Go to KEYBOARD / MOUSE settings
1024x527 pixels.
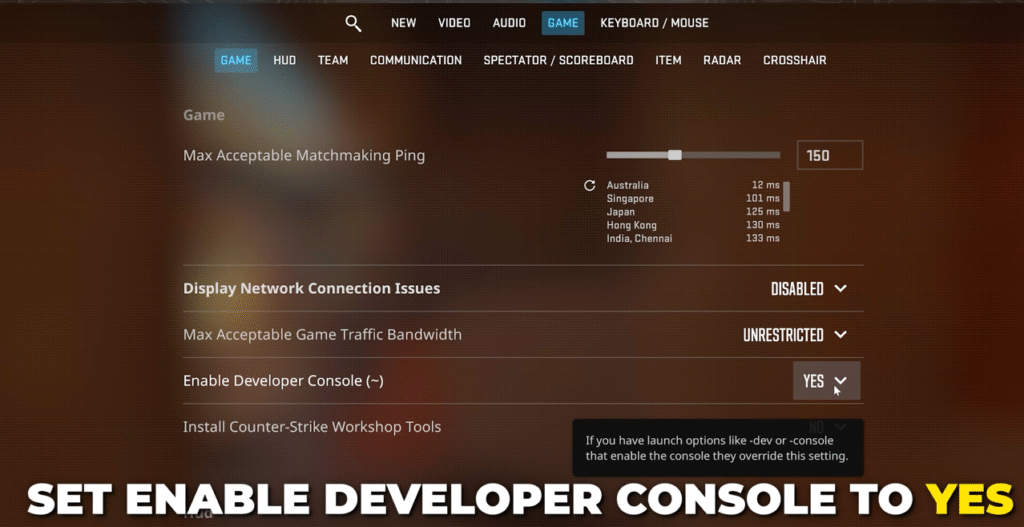click(654, 23)
